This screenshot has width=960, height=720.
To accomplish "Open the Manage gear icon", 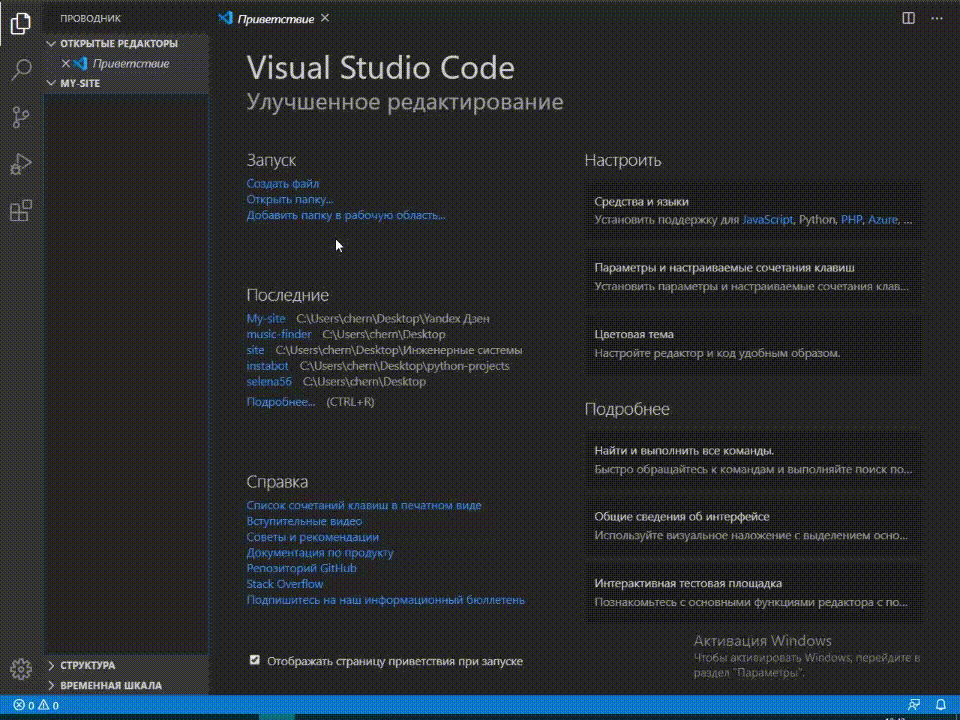I will [x=21, y=669].
